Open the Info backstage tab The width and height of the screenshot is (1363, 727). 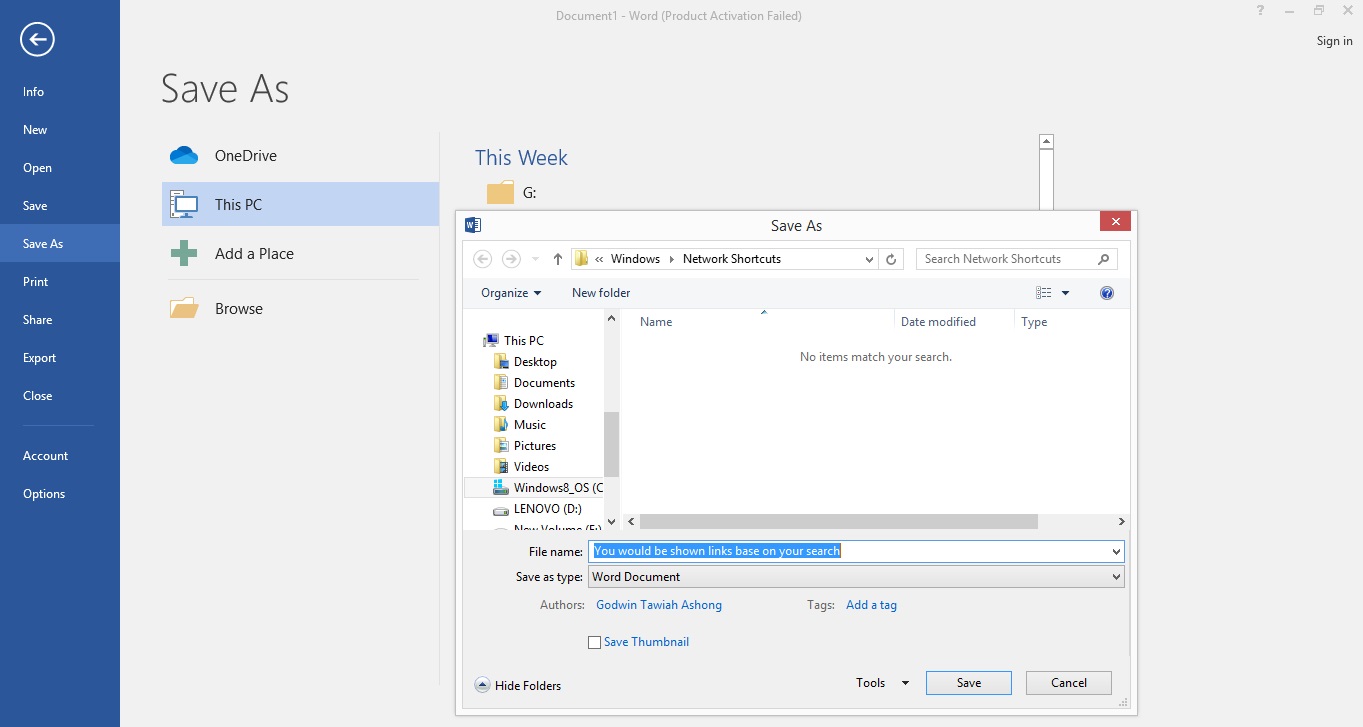click(60, 92)
